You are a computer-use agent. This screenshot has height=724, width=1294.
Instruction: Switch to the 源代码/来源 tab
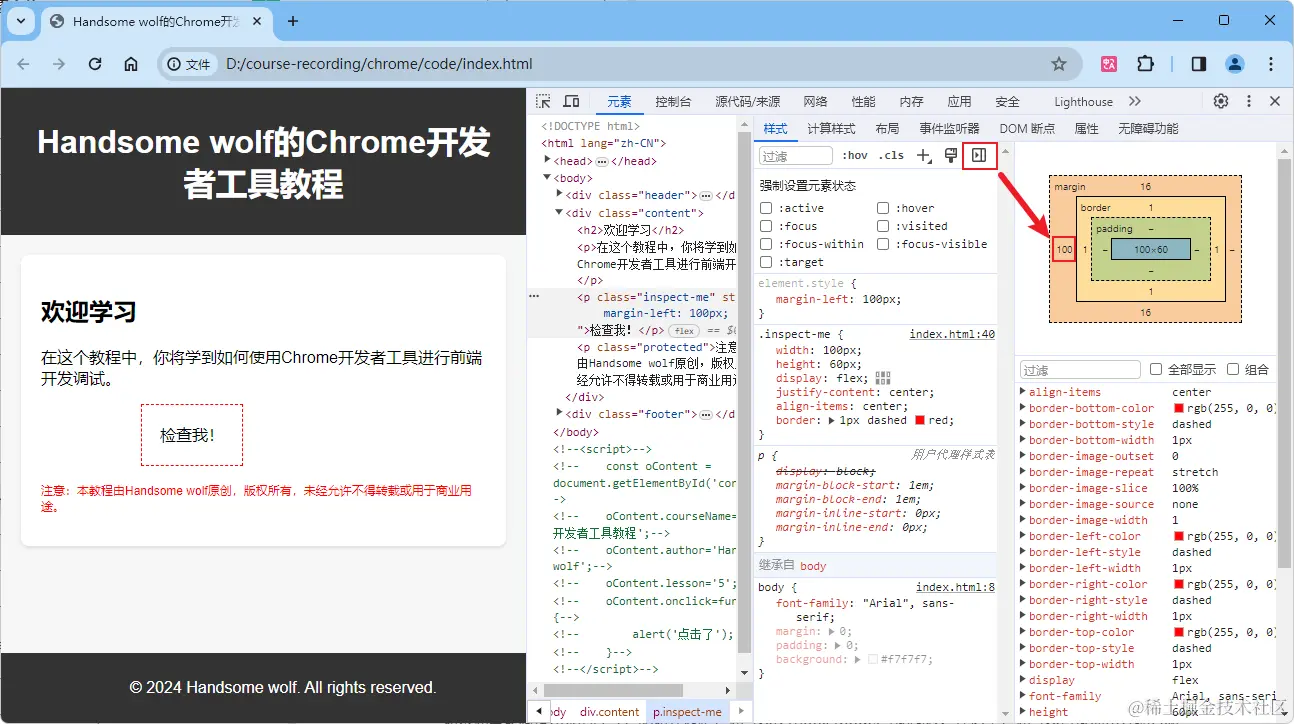click(x=747, y=101)
